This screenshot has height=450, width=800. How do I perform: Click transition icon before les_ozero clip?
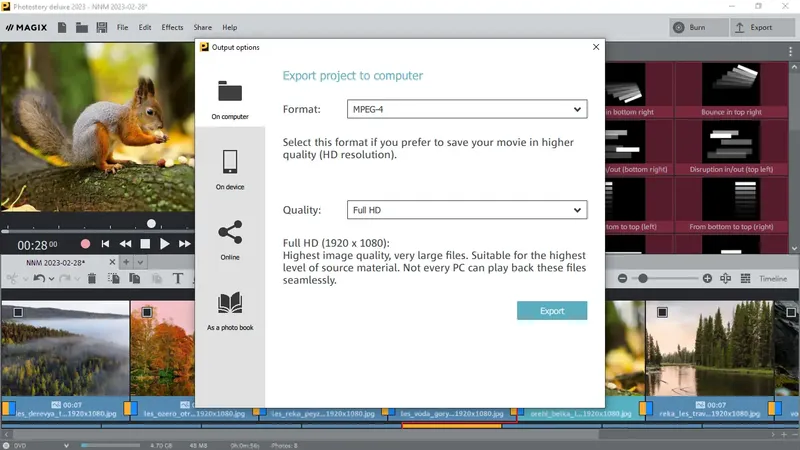click(131, 408)
